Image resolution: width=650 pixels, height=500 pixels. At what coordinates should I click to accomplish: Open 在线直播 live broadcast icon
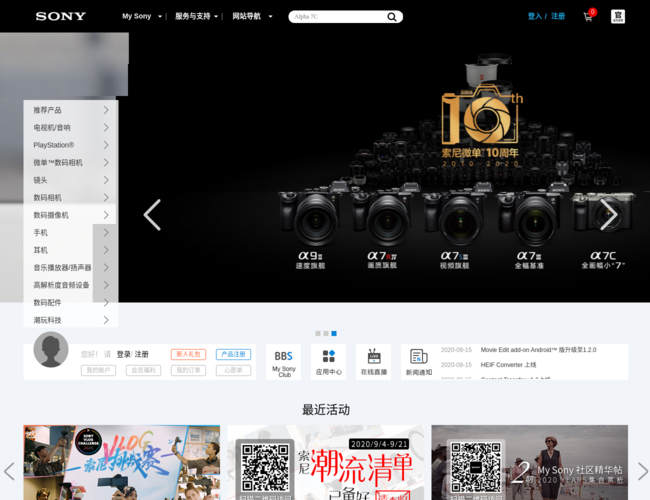(374, 362)
